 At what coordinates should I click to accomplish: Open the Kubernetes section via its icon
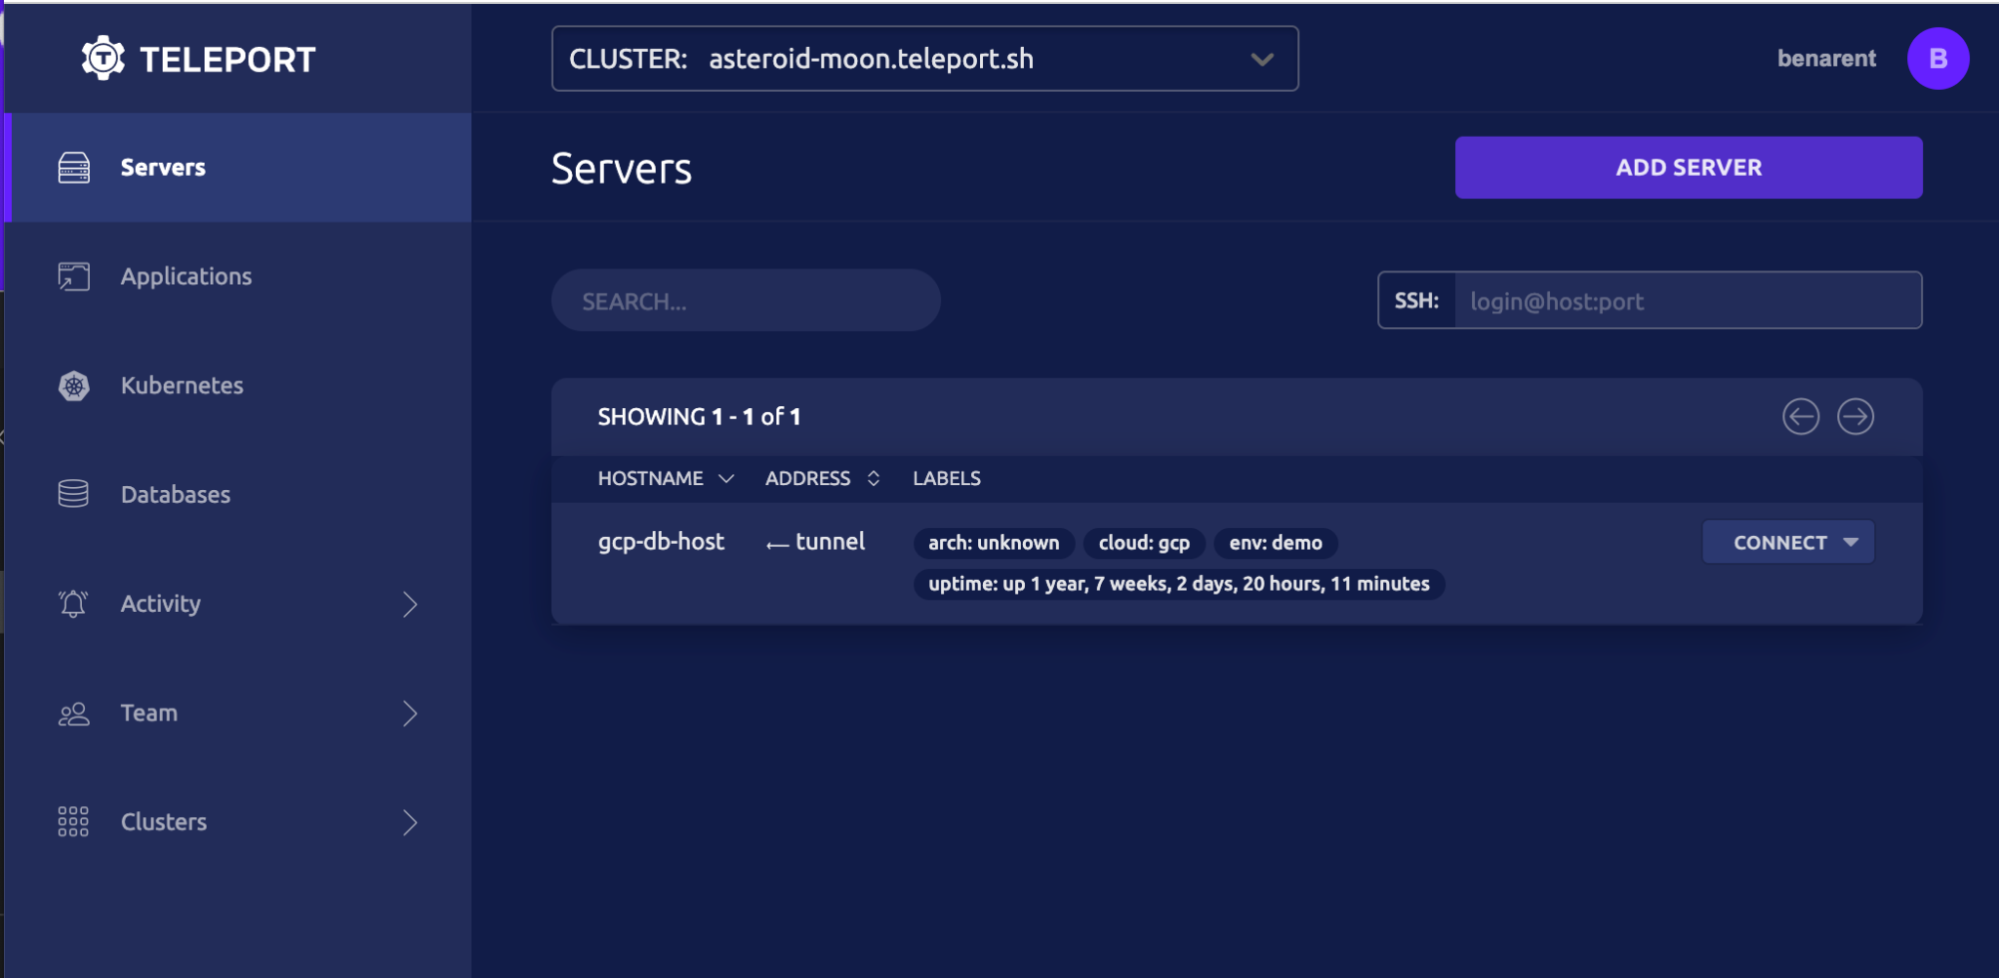click(x=72, y=385)
